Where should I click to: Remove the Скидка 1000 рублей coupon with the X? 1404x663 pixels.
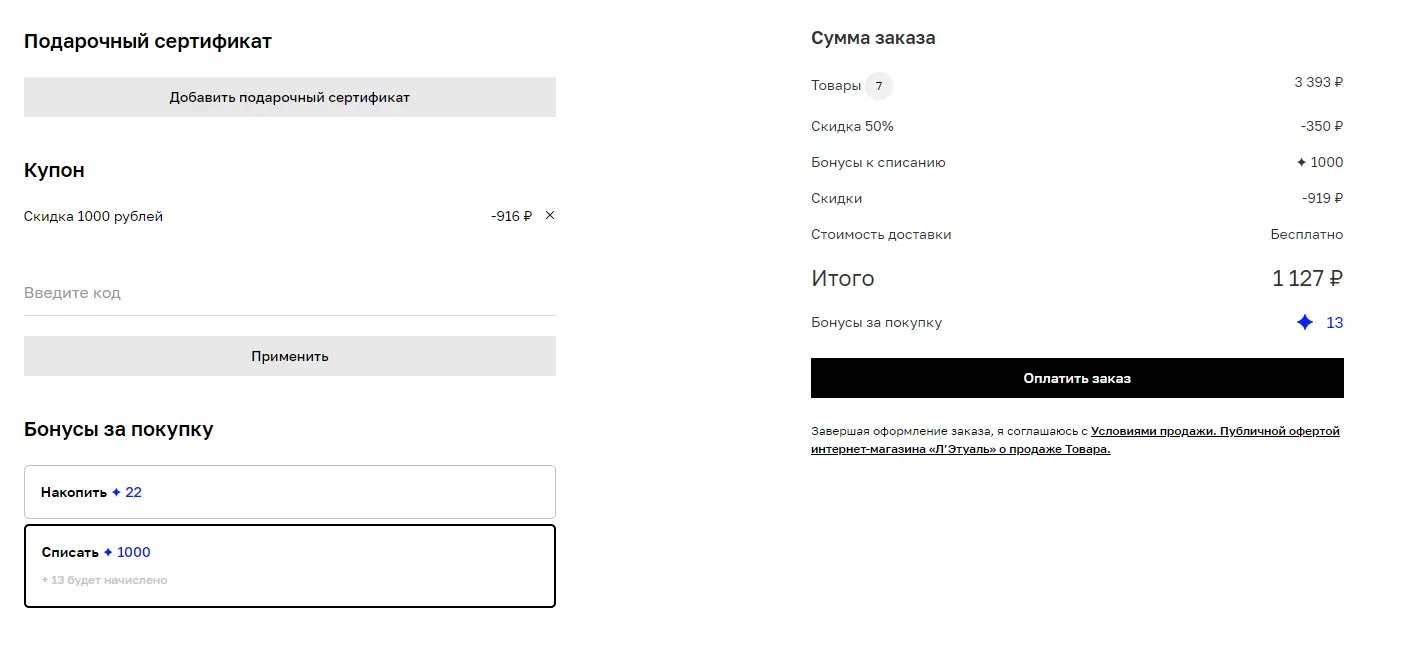click(x=550, y=215)
